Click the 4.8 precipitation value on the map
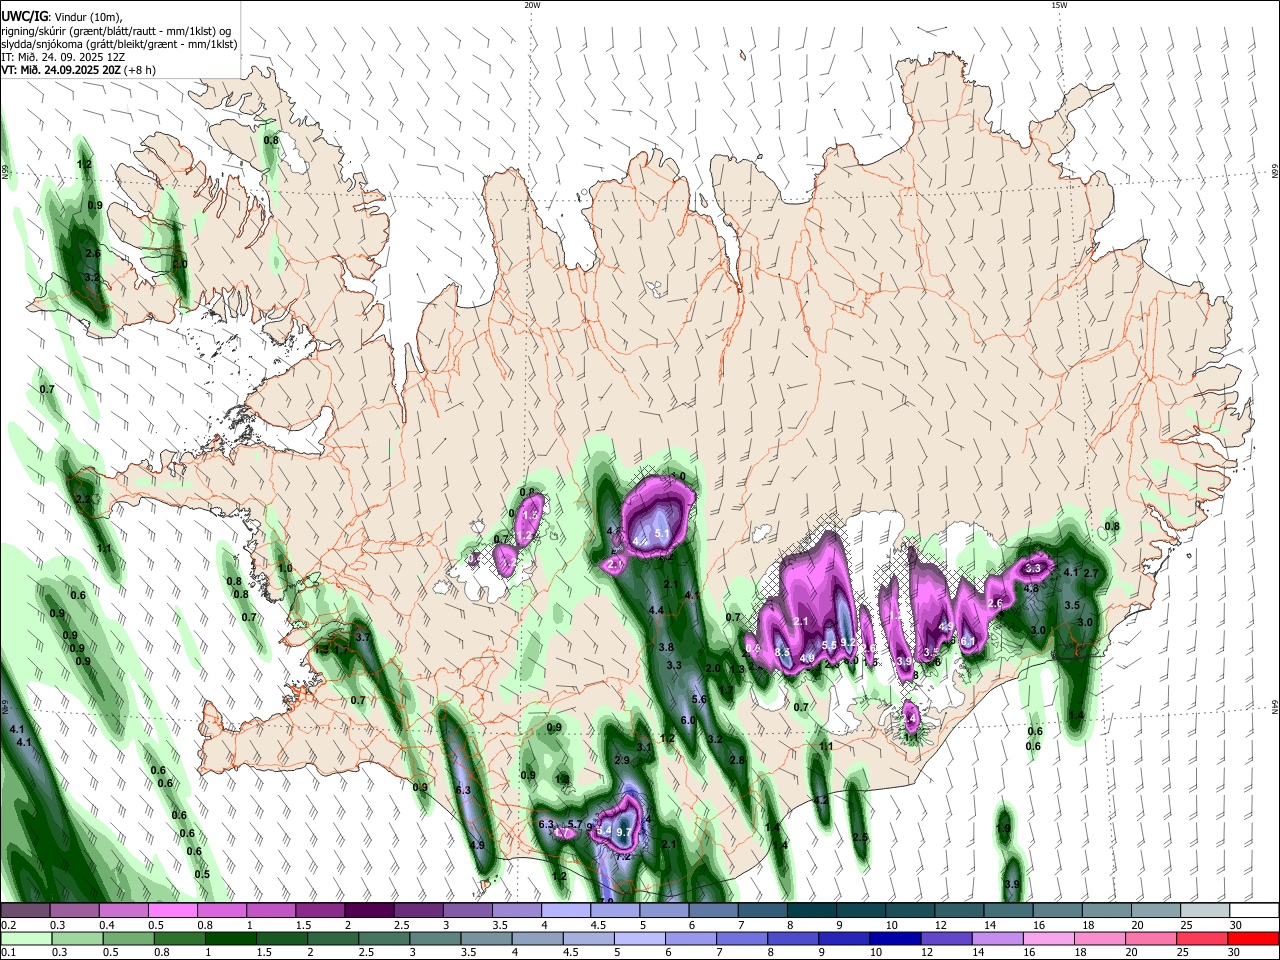Screen dimensions: 1280x960 (x=1032, y=589)
